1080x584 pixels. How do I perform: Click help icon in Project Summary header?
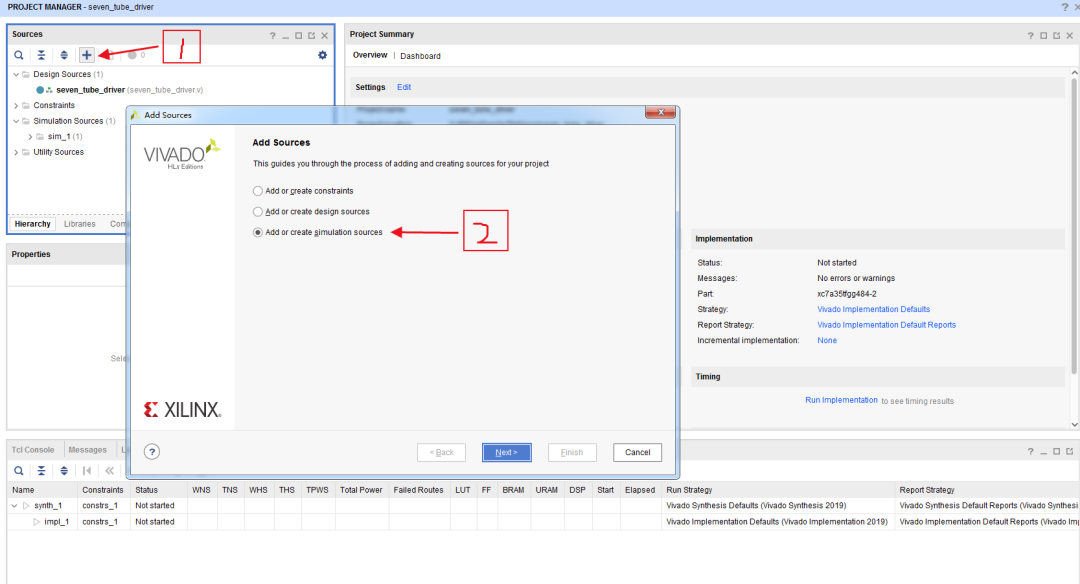click(1030, 36)
